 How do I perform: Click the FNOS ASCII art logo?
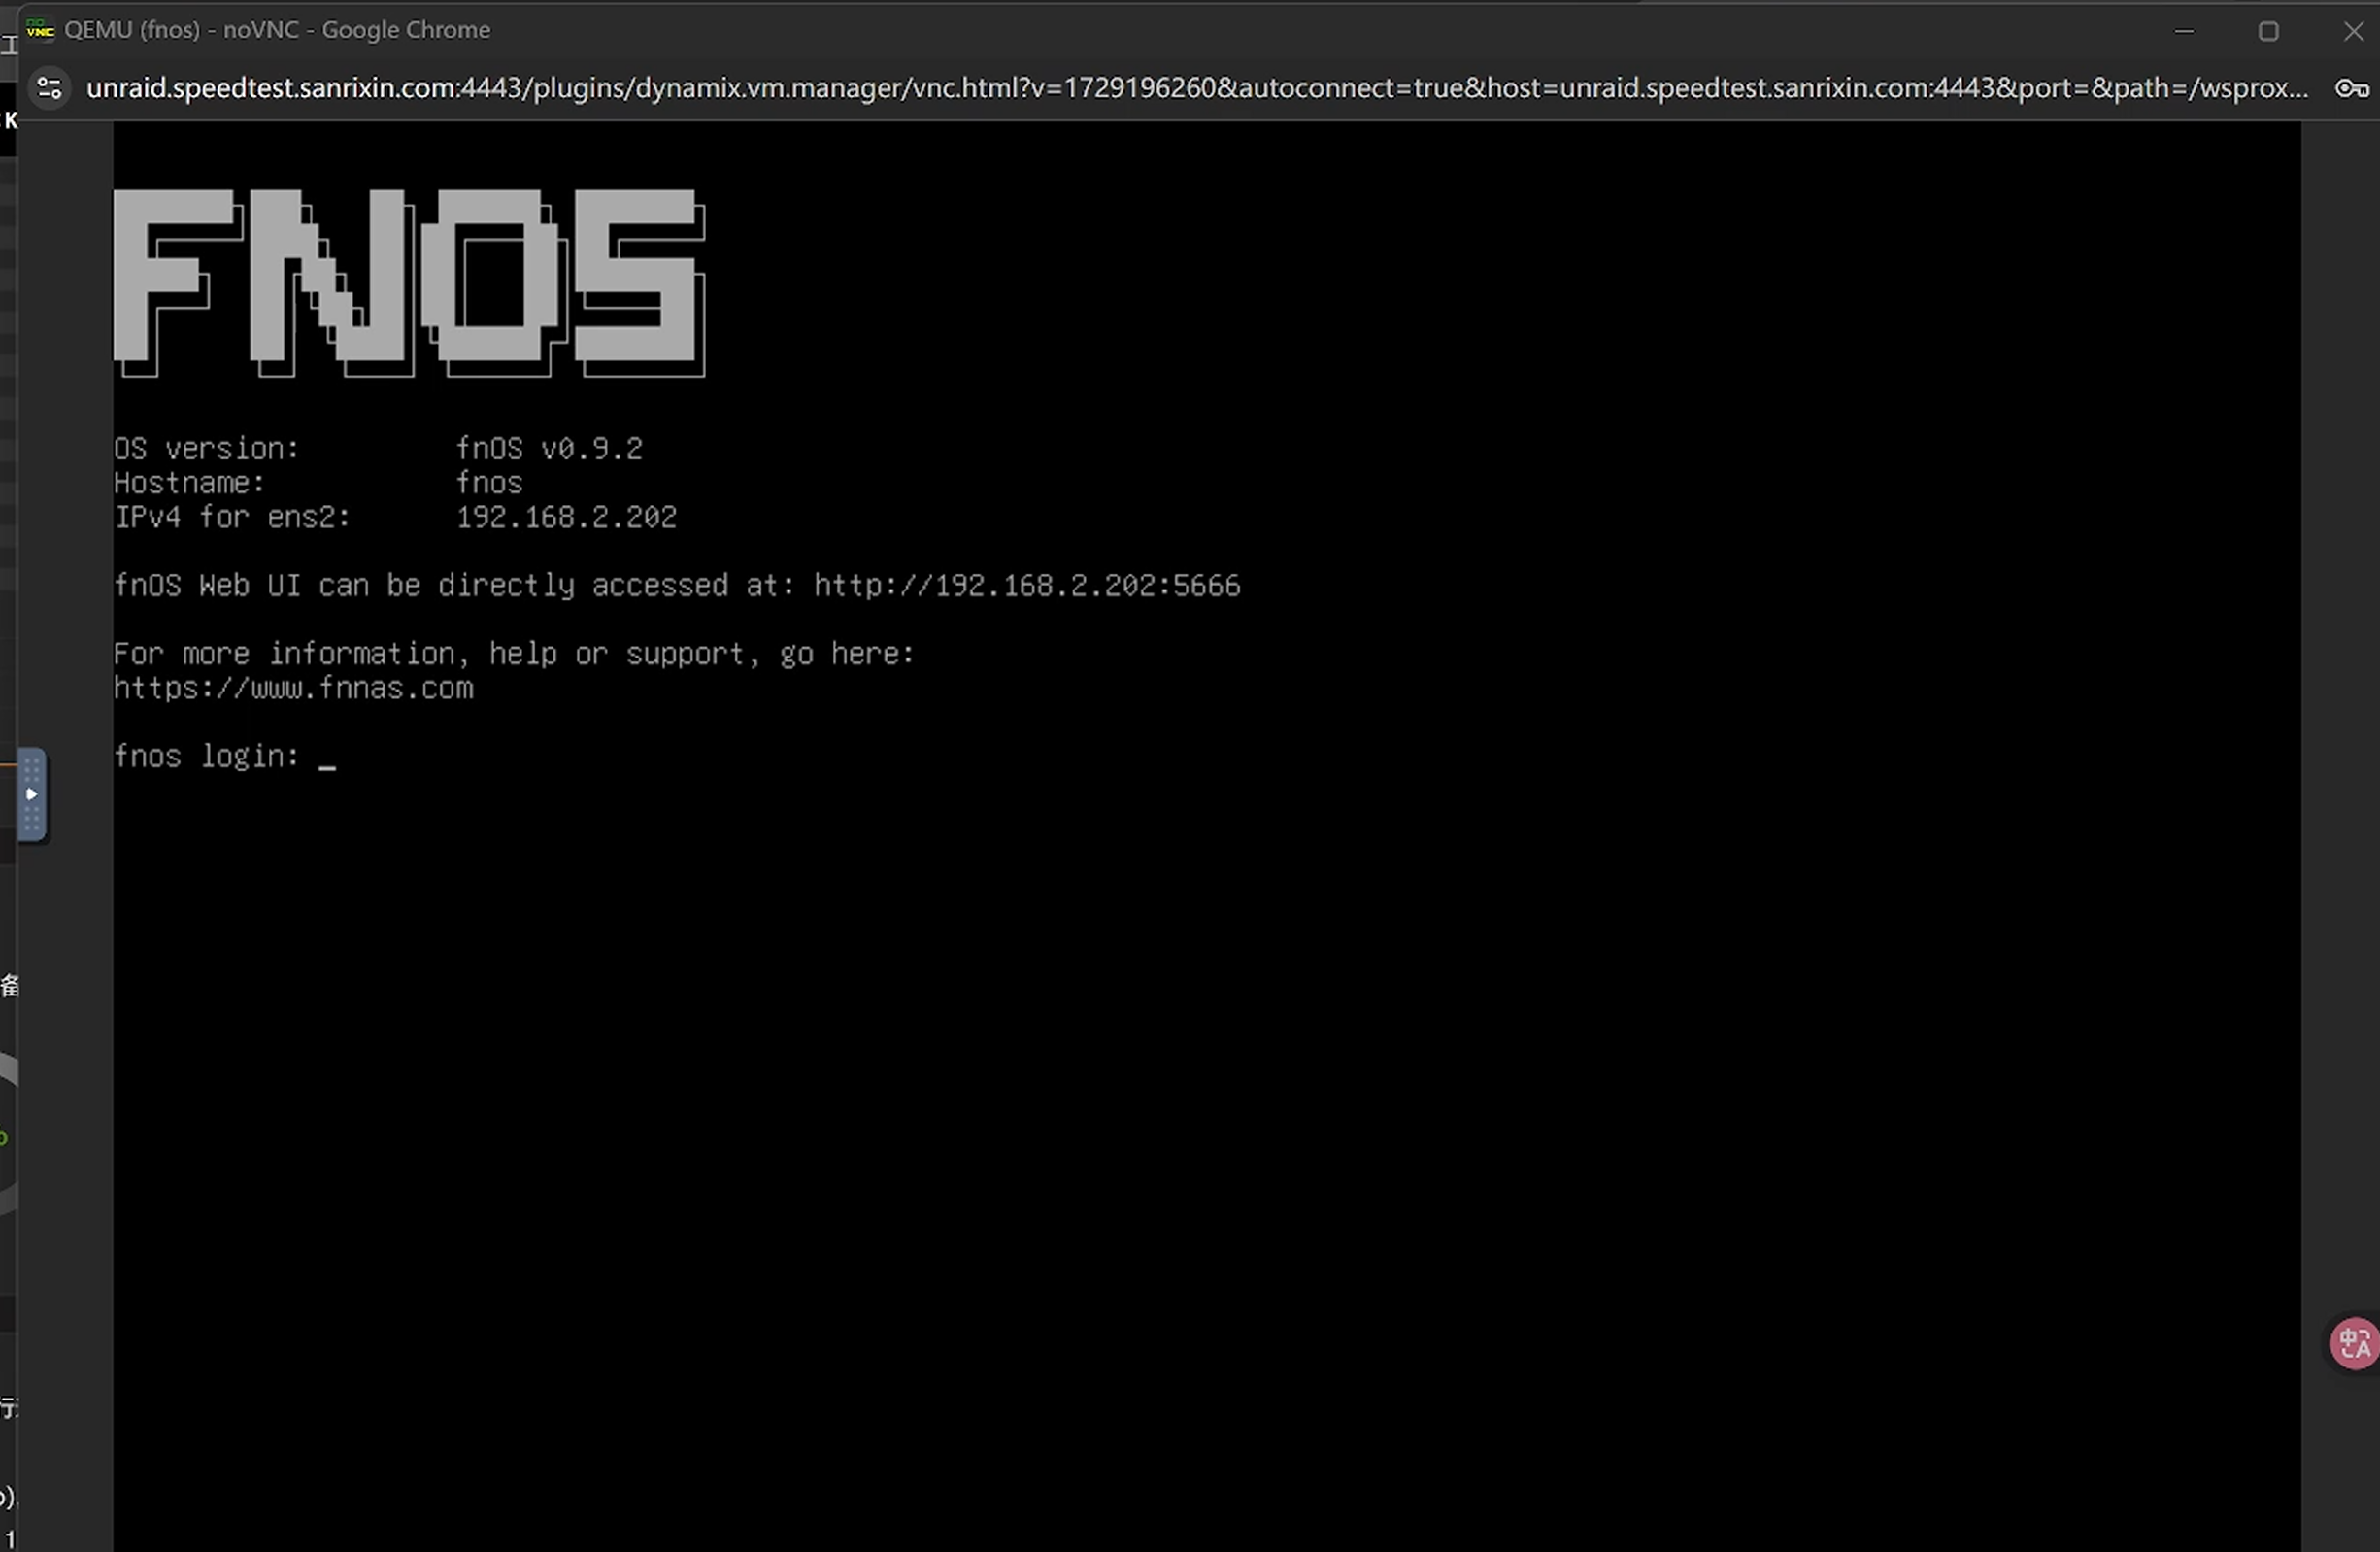[409, 283]
